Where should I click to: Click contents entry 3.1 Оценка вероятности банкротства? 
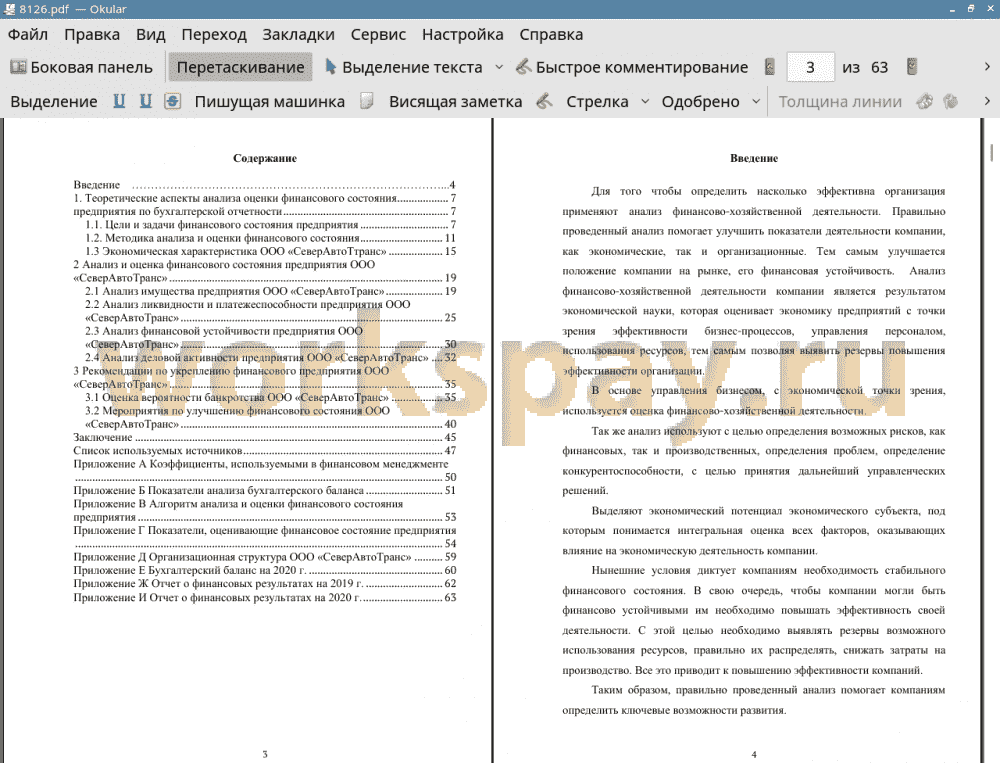(270, 397)
